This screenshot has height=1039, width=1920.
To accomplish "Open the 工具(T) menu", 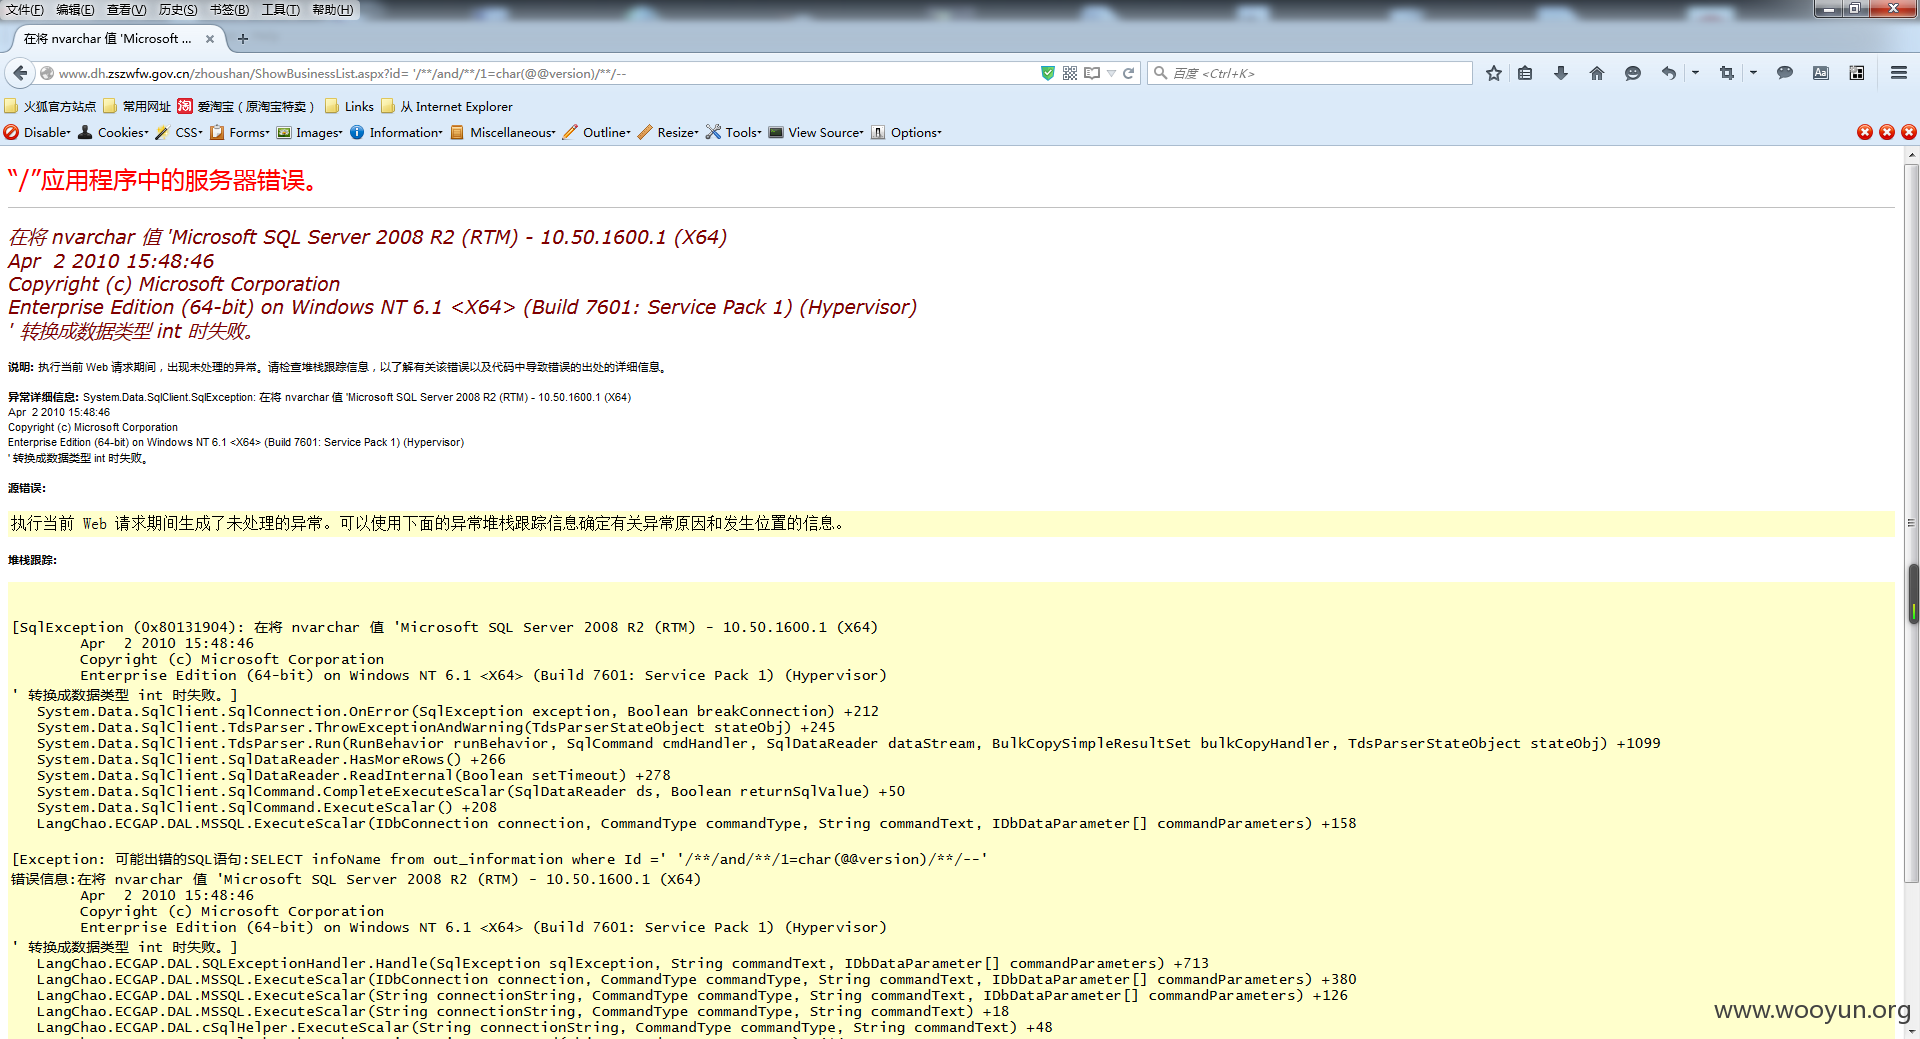I will (x=281, y=10).
